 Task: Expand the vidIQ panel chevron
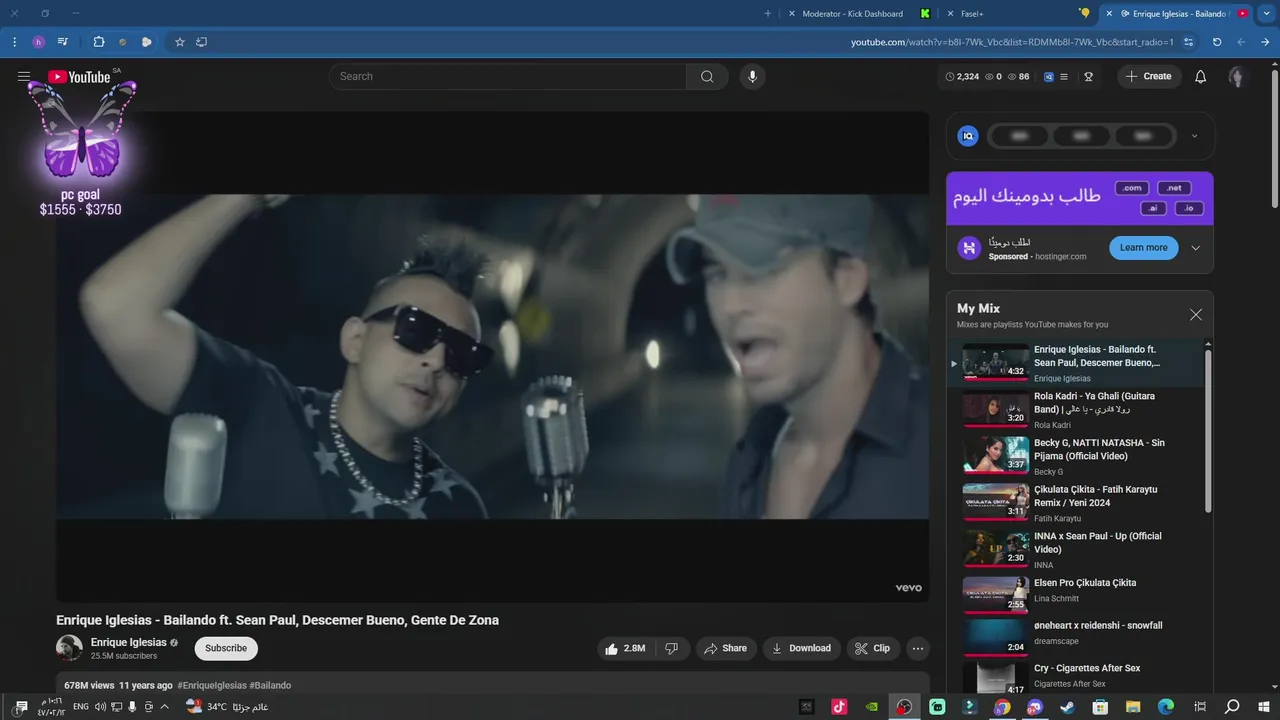click(1194, 136)
